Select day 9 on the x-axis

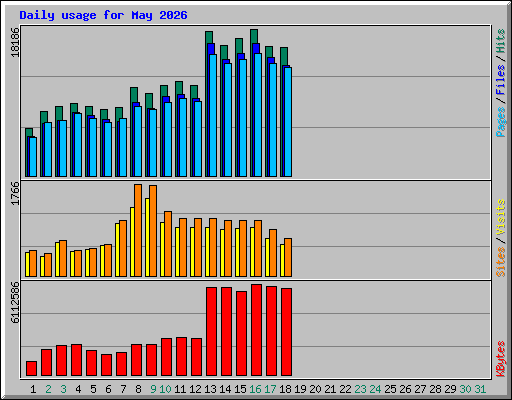pos(153,389)
